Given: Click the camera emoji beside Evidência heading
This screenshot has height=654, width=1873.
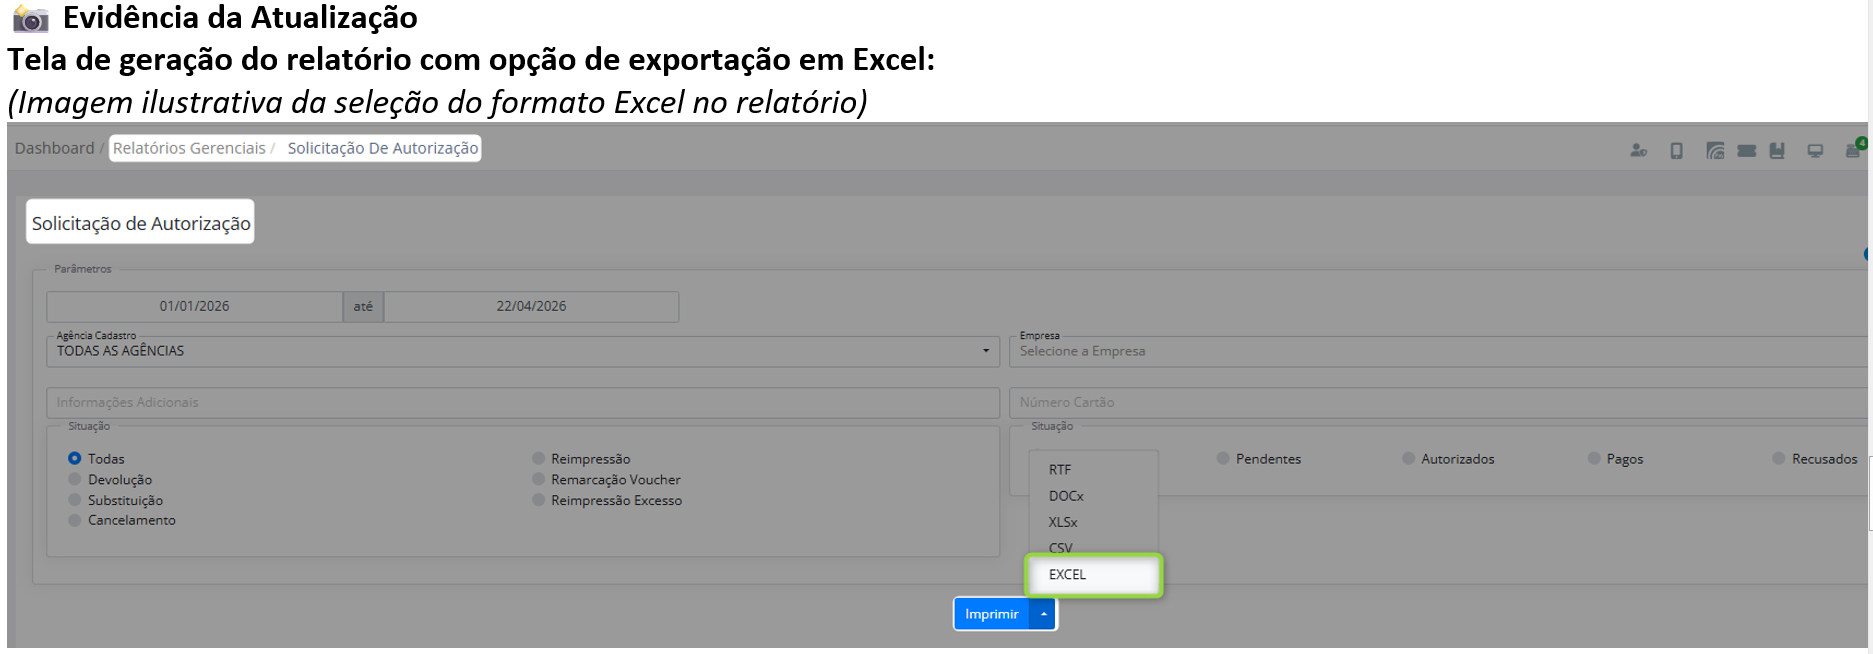Looking at the screenshot, I should [30, 18].
